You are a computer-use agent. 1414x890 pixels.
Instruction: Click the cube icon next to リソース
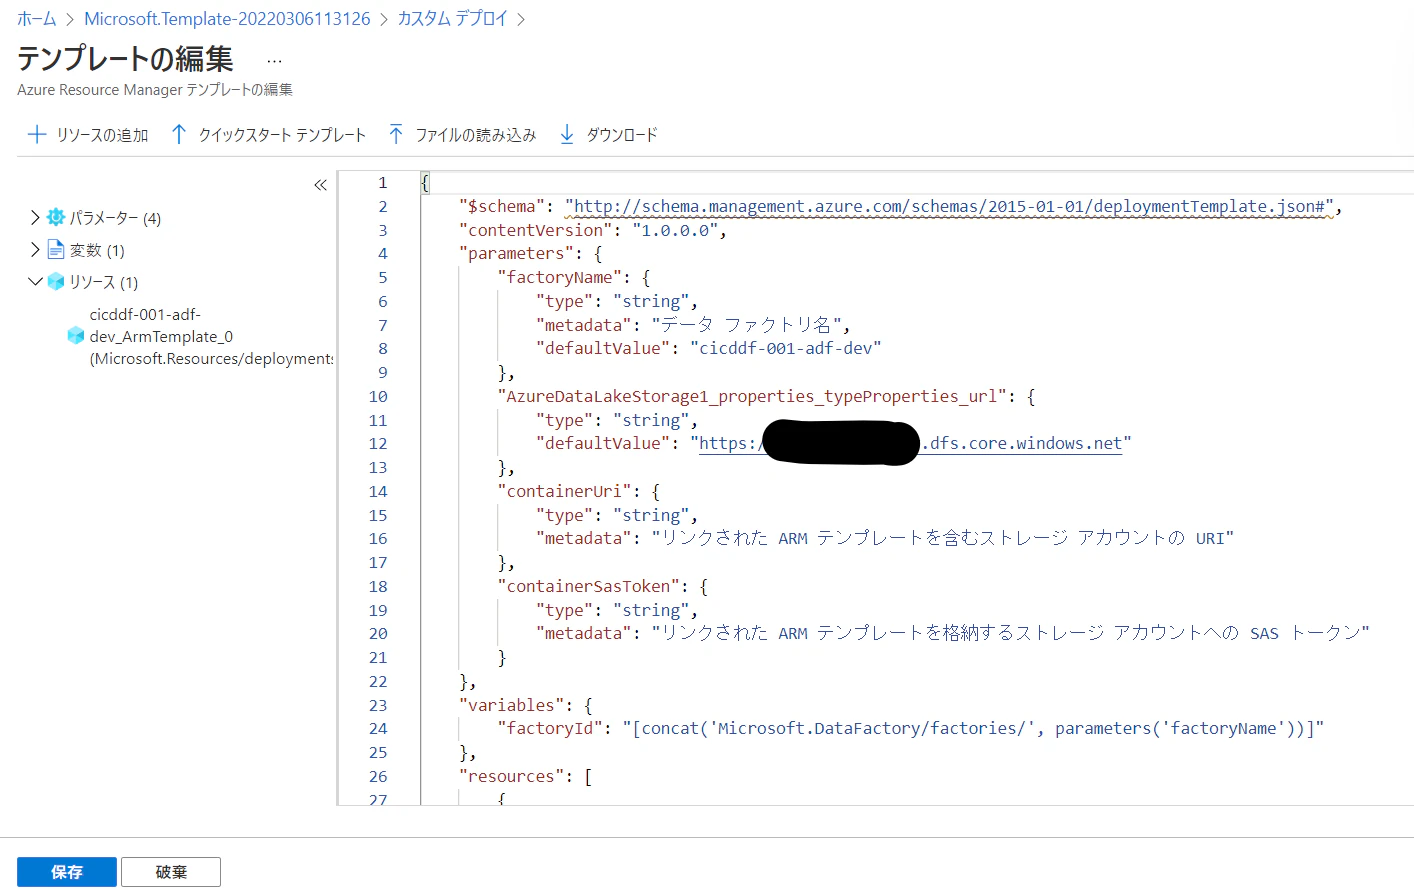click(56, 281)
